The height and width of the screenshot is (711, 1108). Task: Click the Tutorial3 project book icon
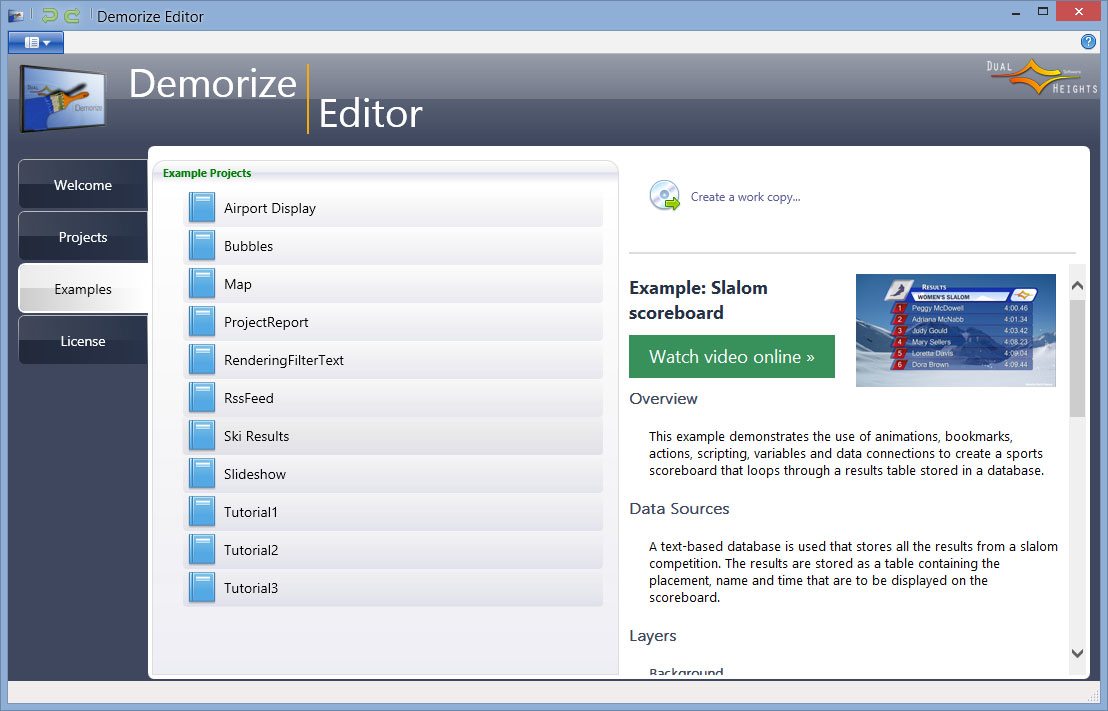point(202,588)
